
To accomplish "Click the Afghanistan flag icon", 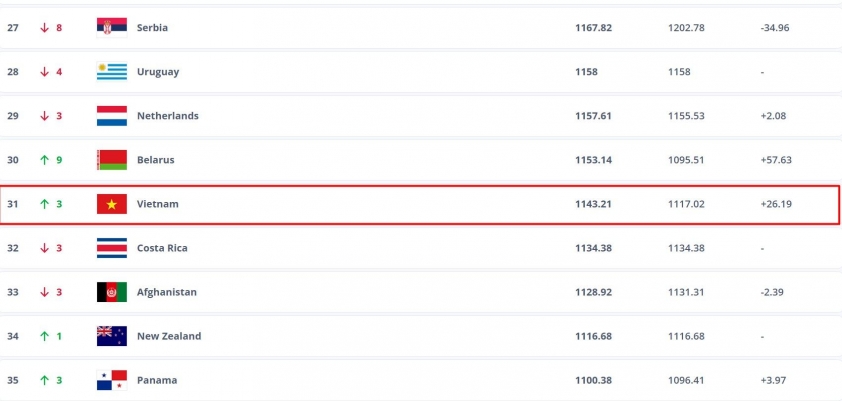I will (x=112, y=292).
